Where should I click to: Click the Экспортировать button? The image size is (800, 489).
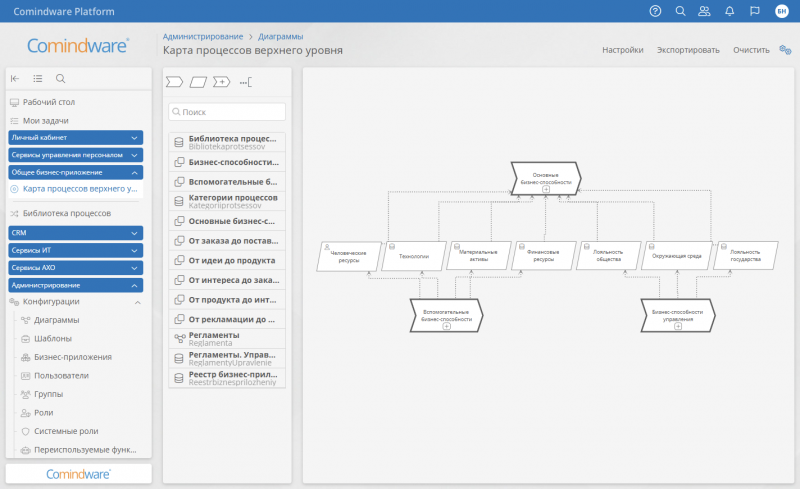click(x=688, y=49)
